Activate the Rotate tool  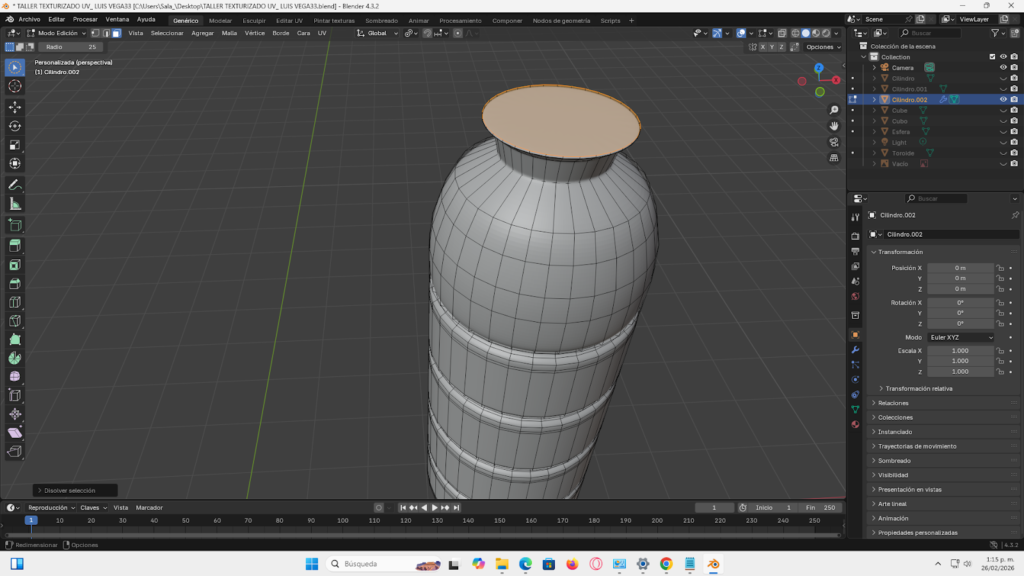point(14,125)
